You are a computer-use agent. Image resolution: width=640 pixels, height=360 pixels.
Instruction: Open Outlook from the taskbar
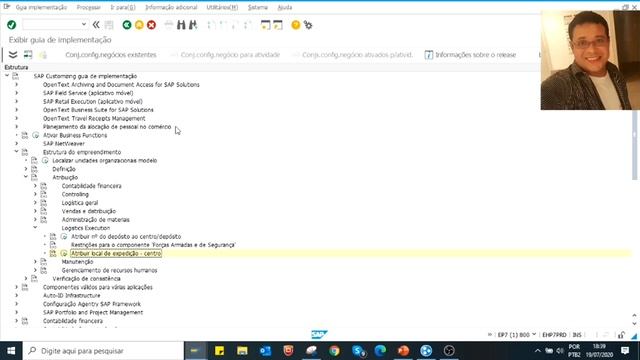[x=265, y=351]
